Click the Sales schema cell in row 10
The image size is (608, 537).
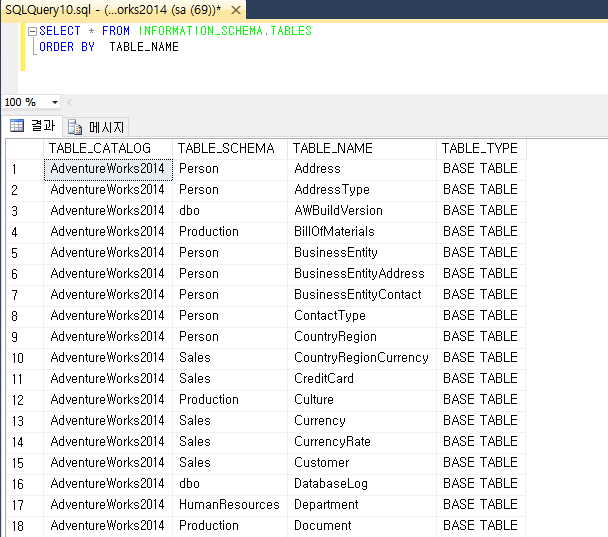pyautogui.click(x=230, y=358)
